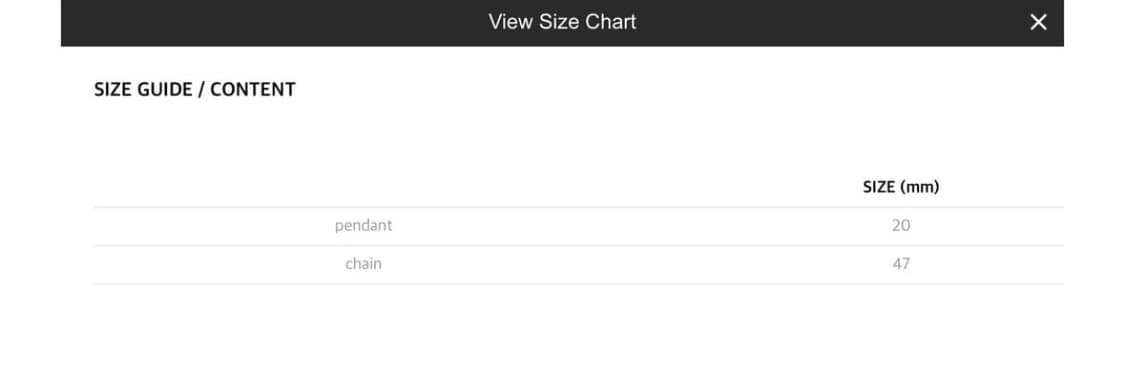Close the View Size Chart dialog
This screenshot has height=367, width=1125.
1038,22
